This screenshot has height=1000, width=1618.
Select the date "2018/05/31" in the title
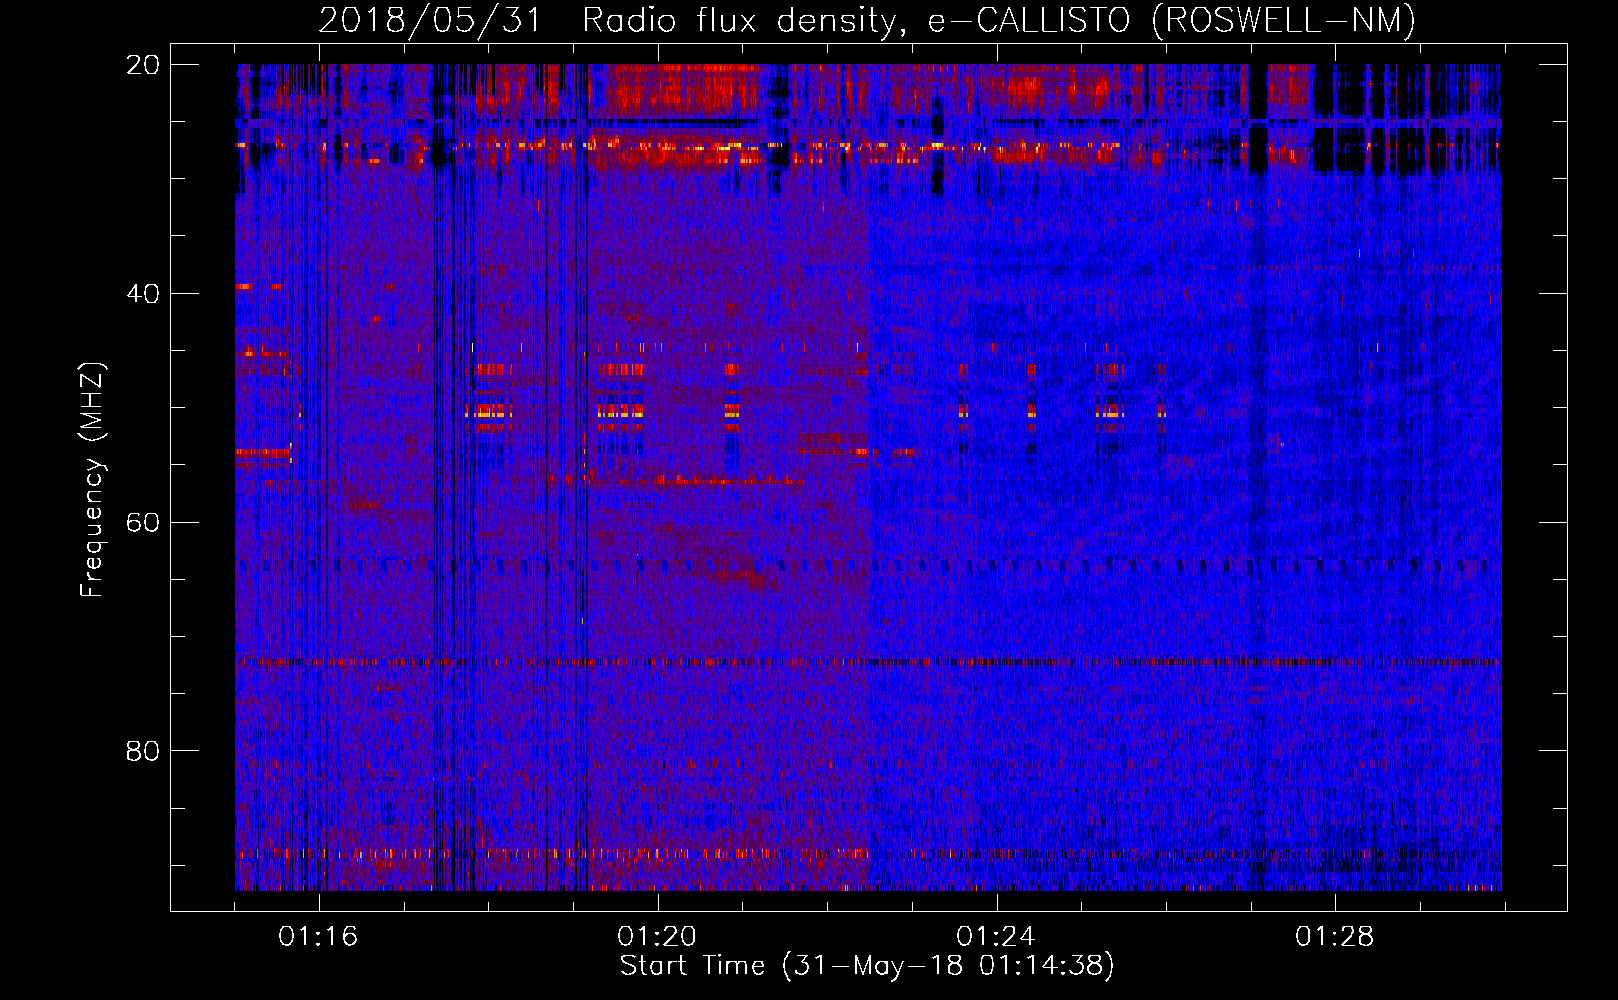pyautogui.click(x=430, y=20)
